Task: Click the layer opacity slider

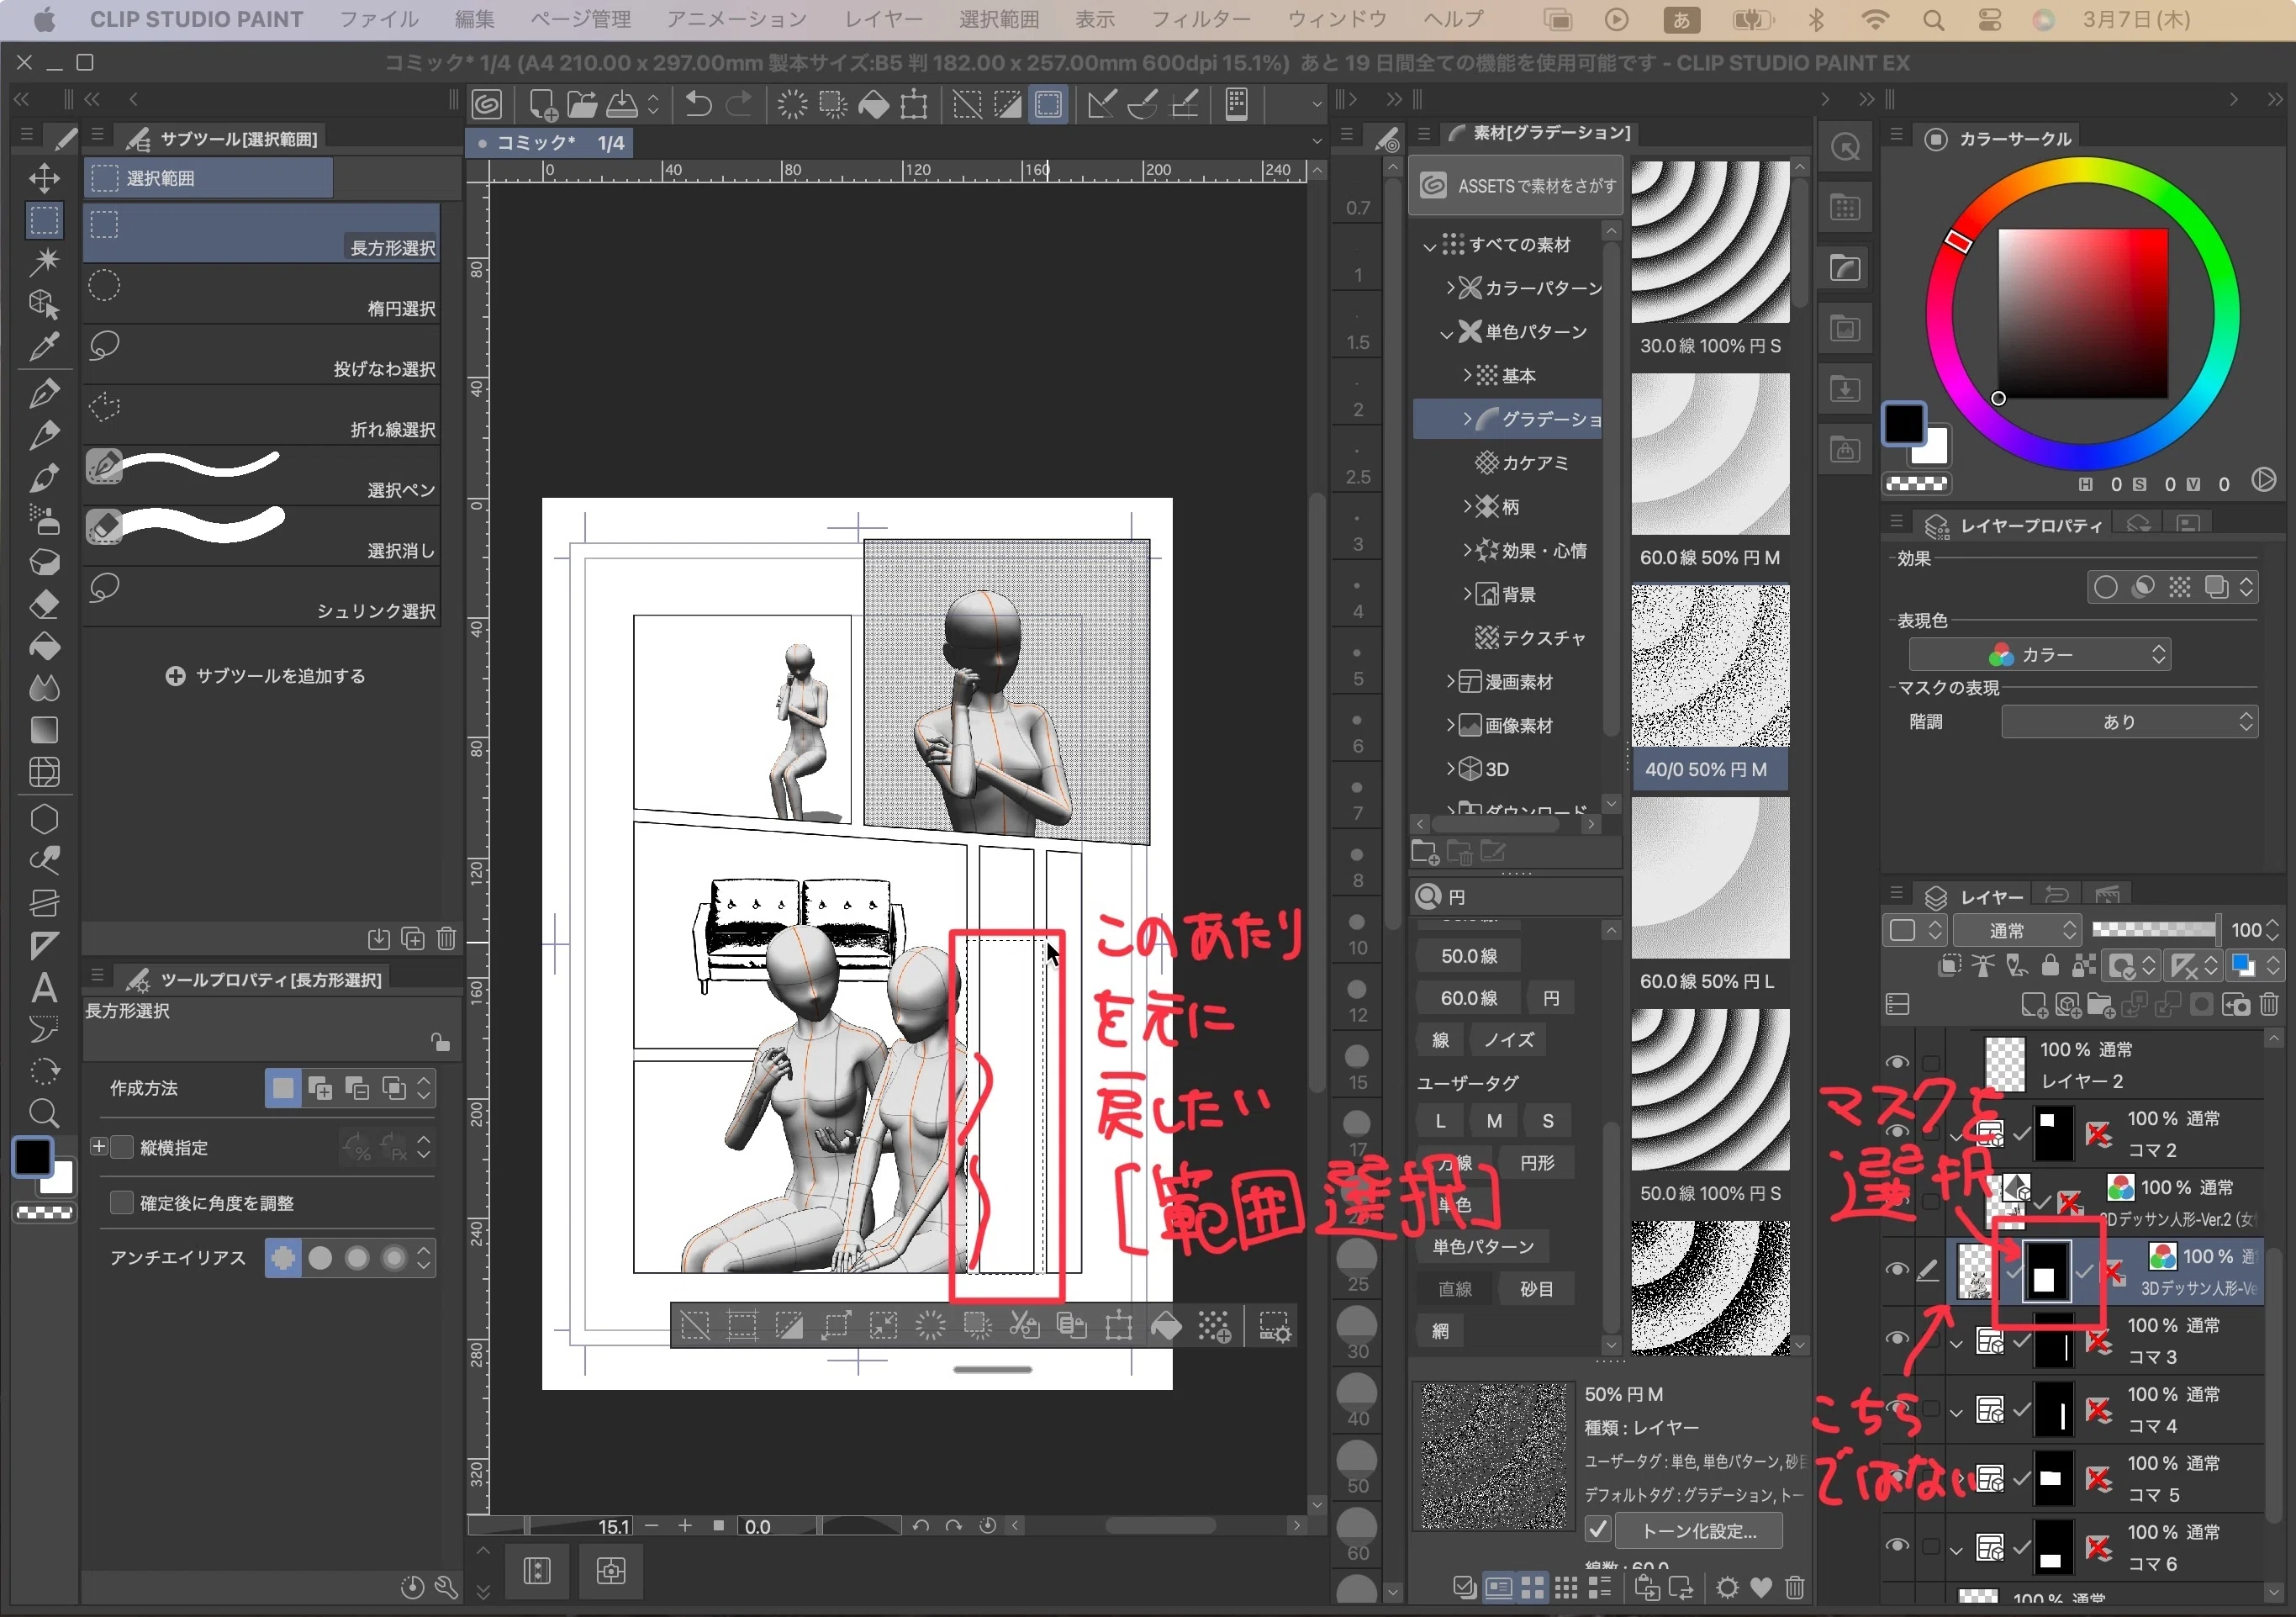Action: click(2153, 930)
